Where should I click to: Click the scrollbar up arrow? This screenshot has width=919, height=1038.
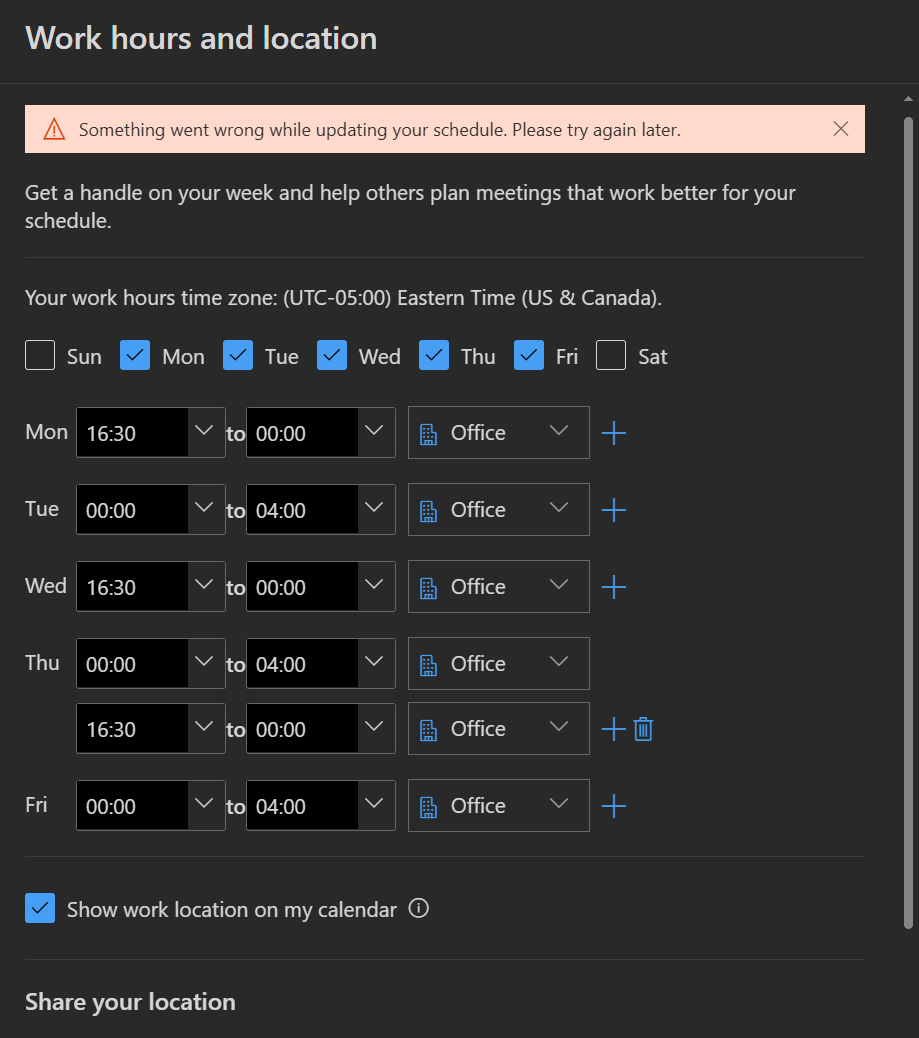click(x=908, y=99)
